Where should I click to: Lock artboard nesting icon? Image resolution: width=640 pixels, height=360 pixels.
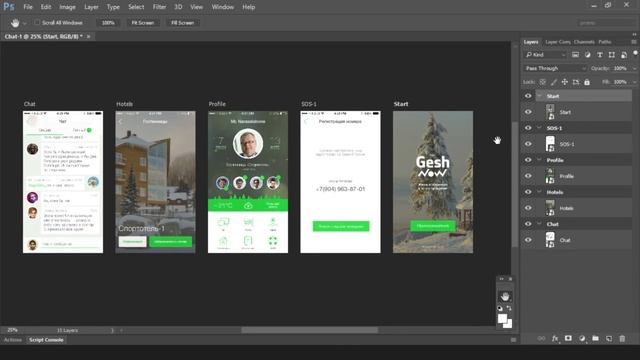[576, 82]
